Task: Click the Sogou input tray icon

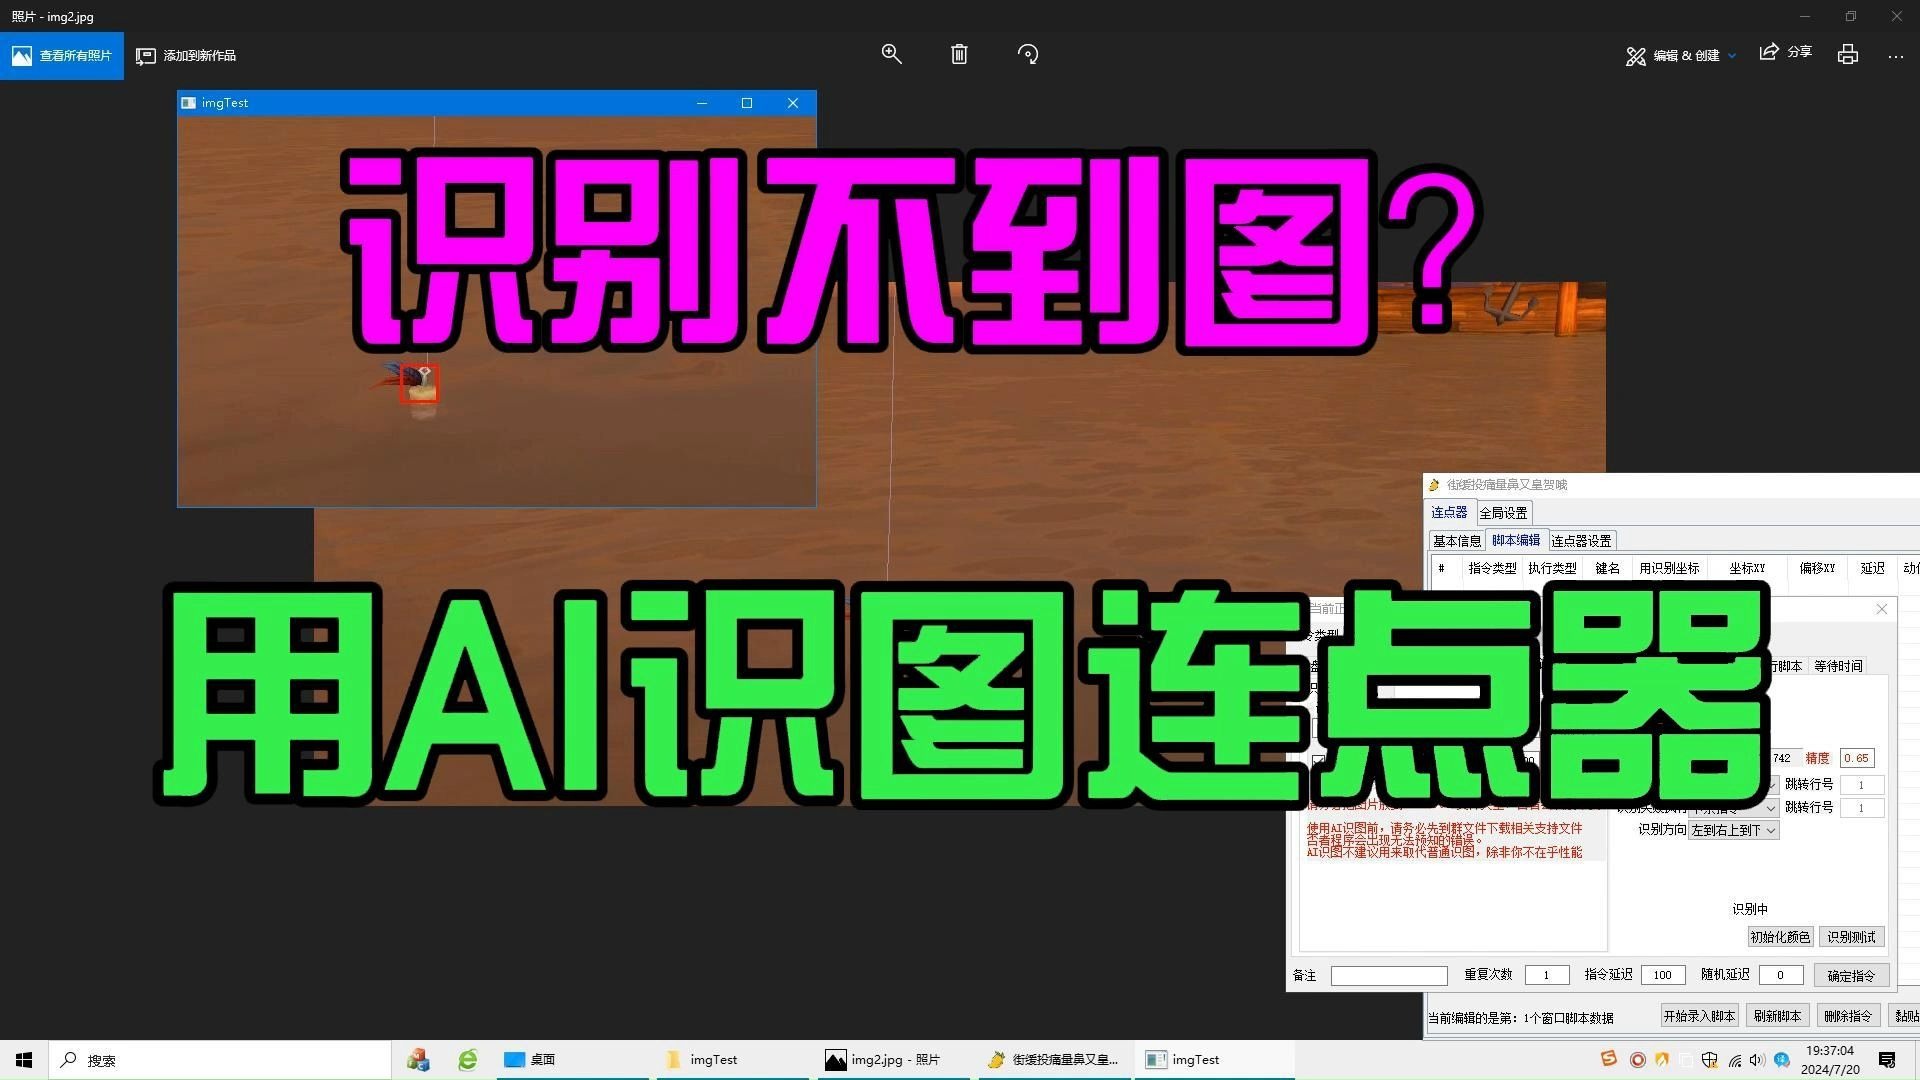Action: [1608, 1059]
